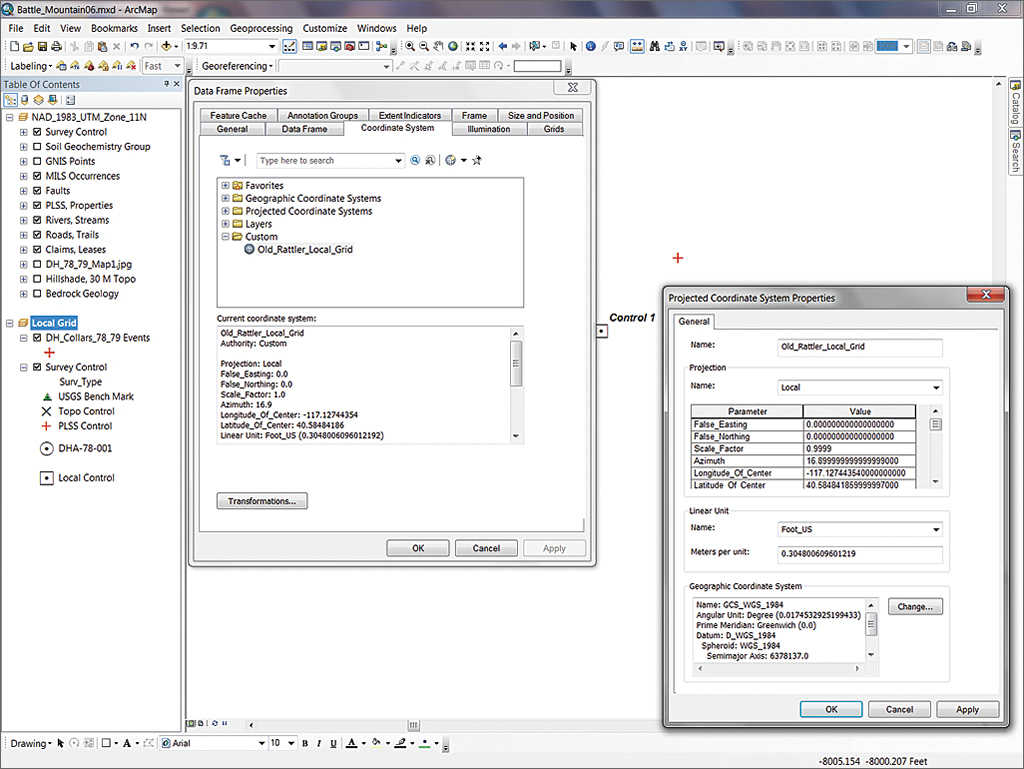This screenshot has height=769, width=1024.
Task: Click Bold in the Drawing toolbar
Action: pyautogui.click(x=305, y=744)
